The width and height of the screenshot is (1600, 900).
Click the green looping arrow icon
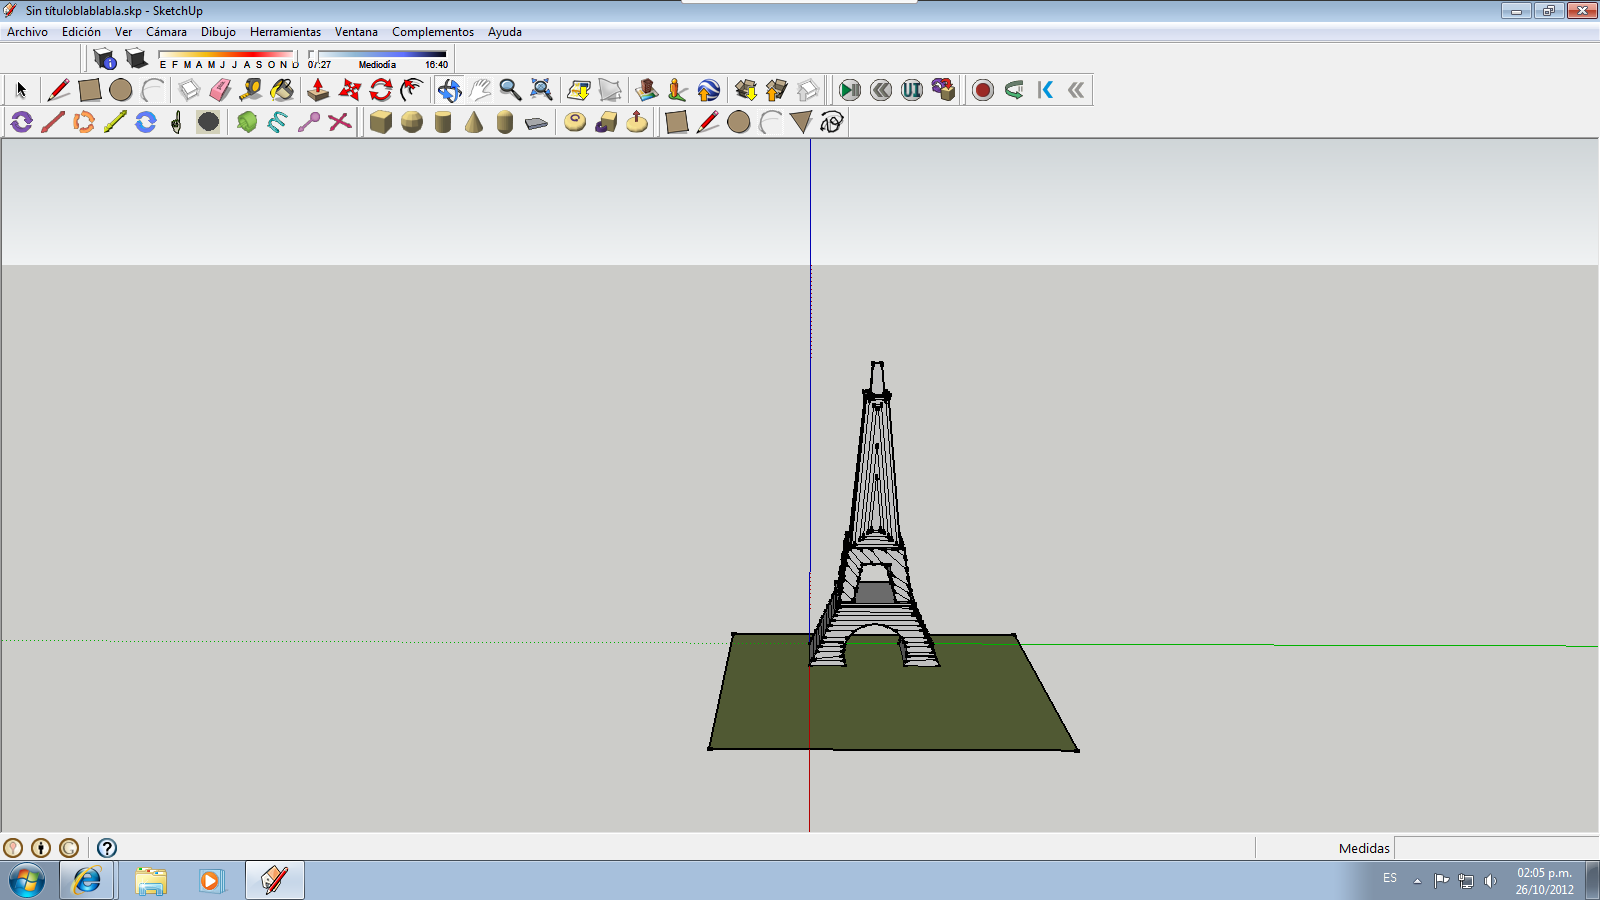coord(1014,90)
